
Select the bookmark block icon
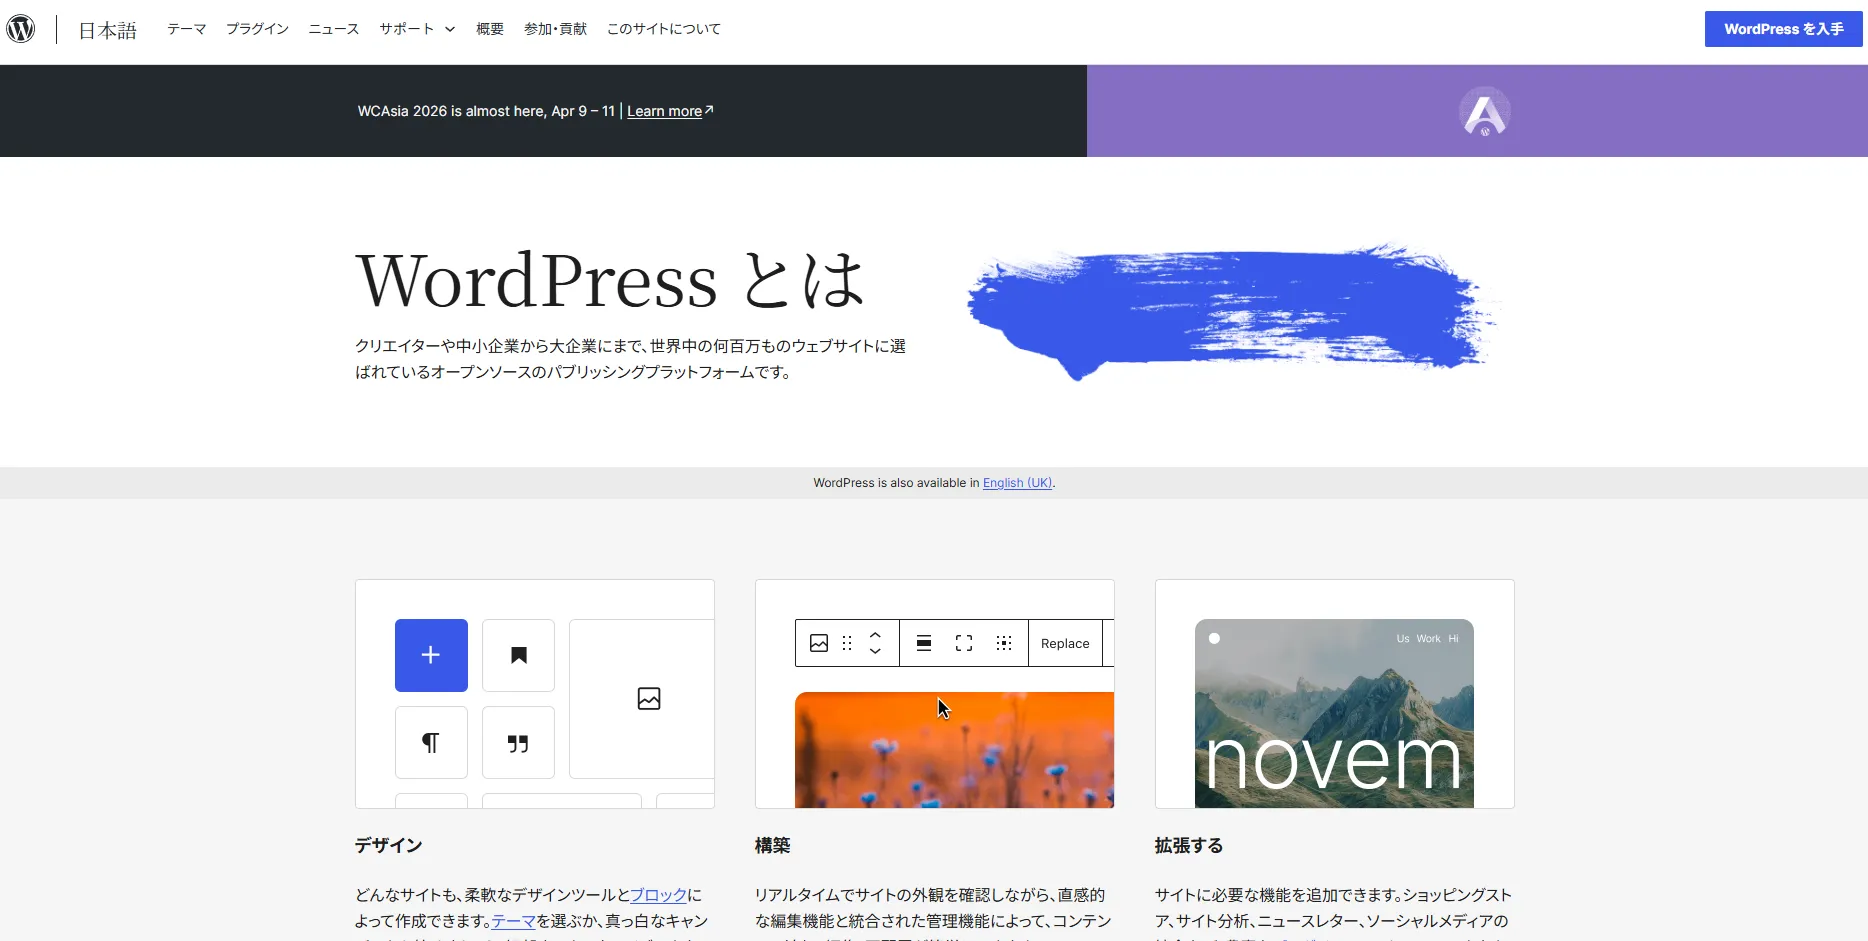(517, 655)
